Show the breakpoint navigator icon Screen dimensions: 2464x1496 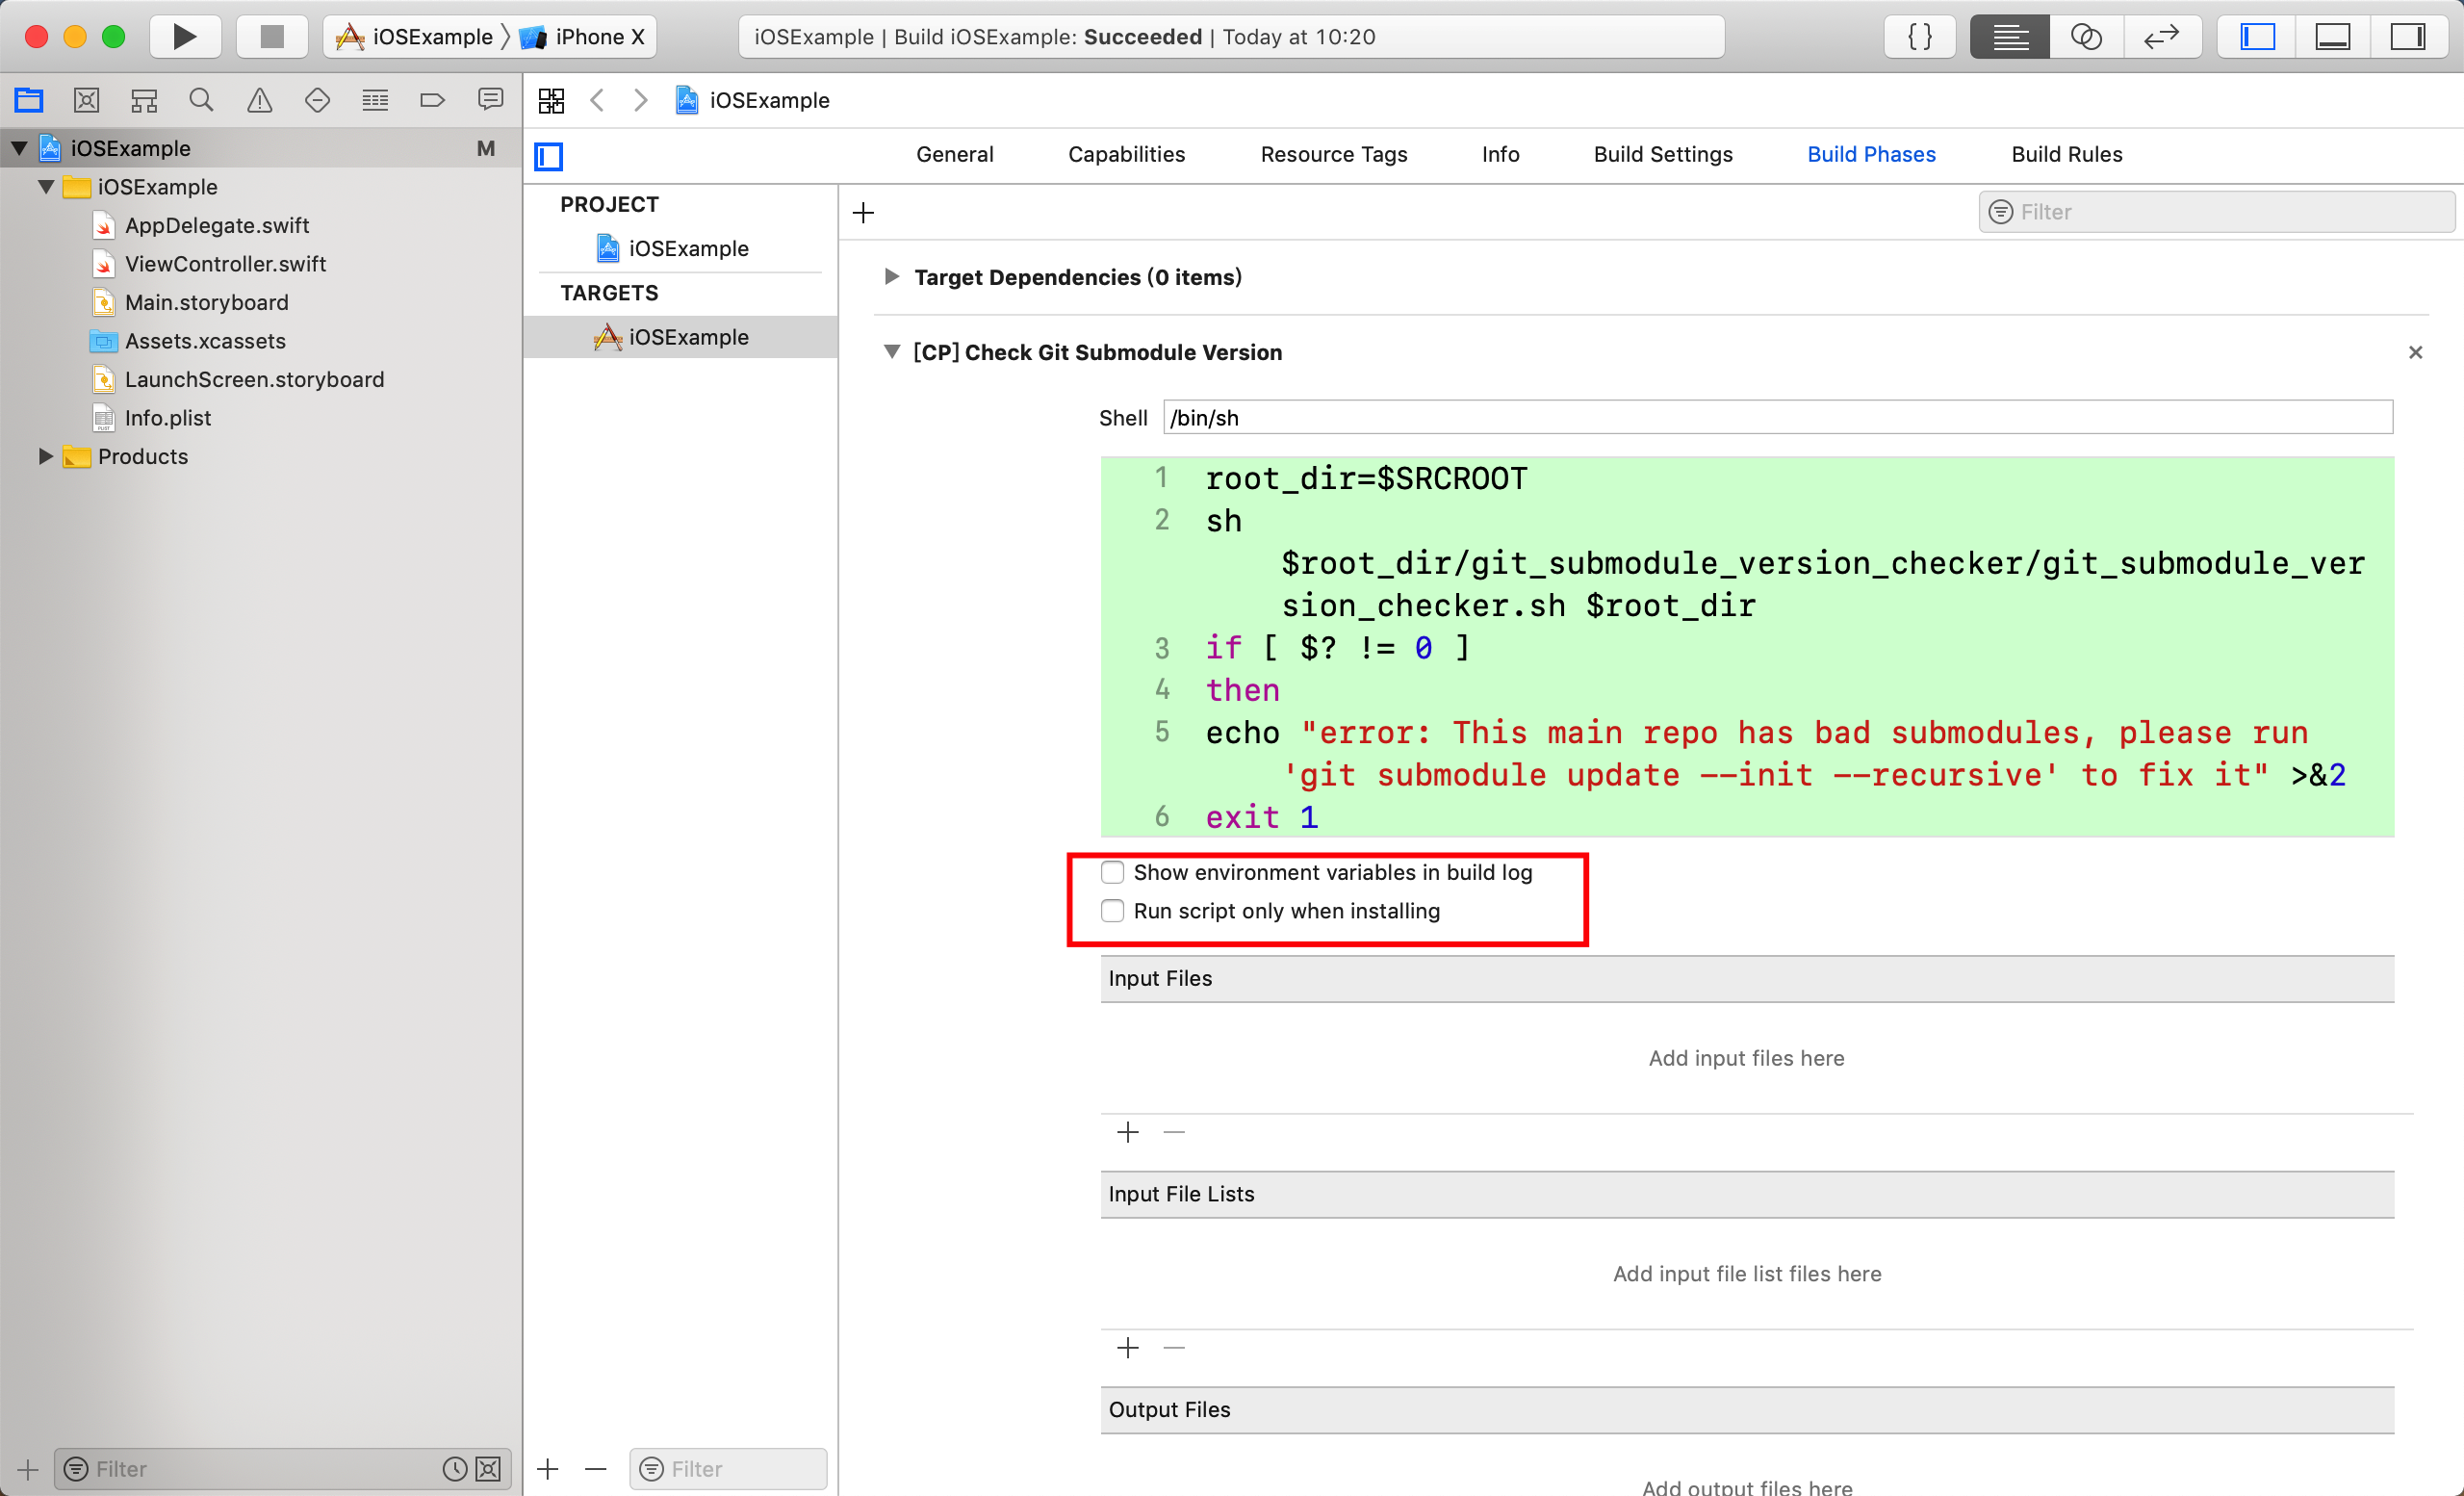(x=432, y=100)
